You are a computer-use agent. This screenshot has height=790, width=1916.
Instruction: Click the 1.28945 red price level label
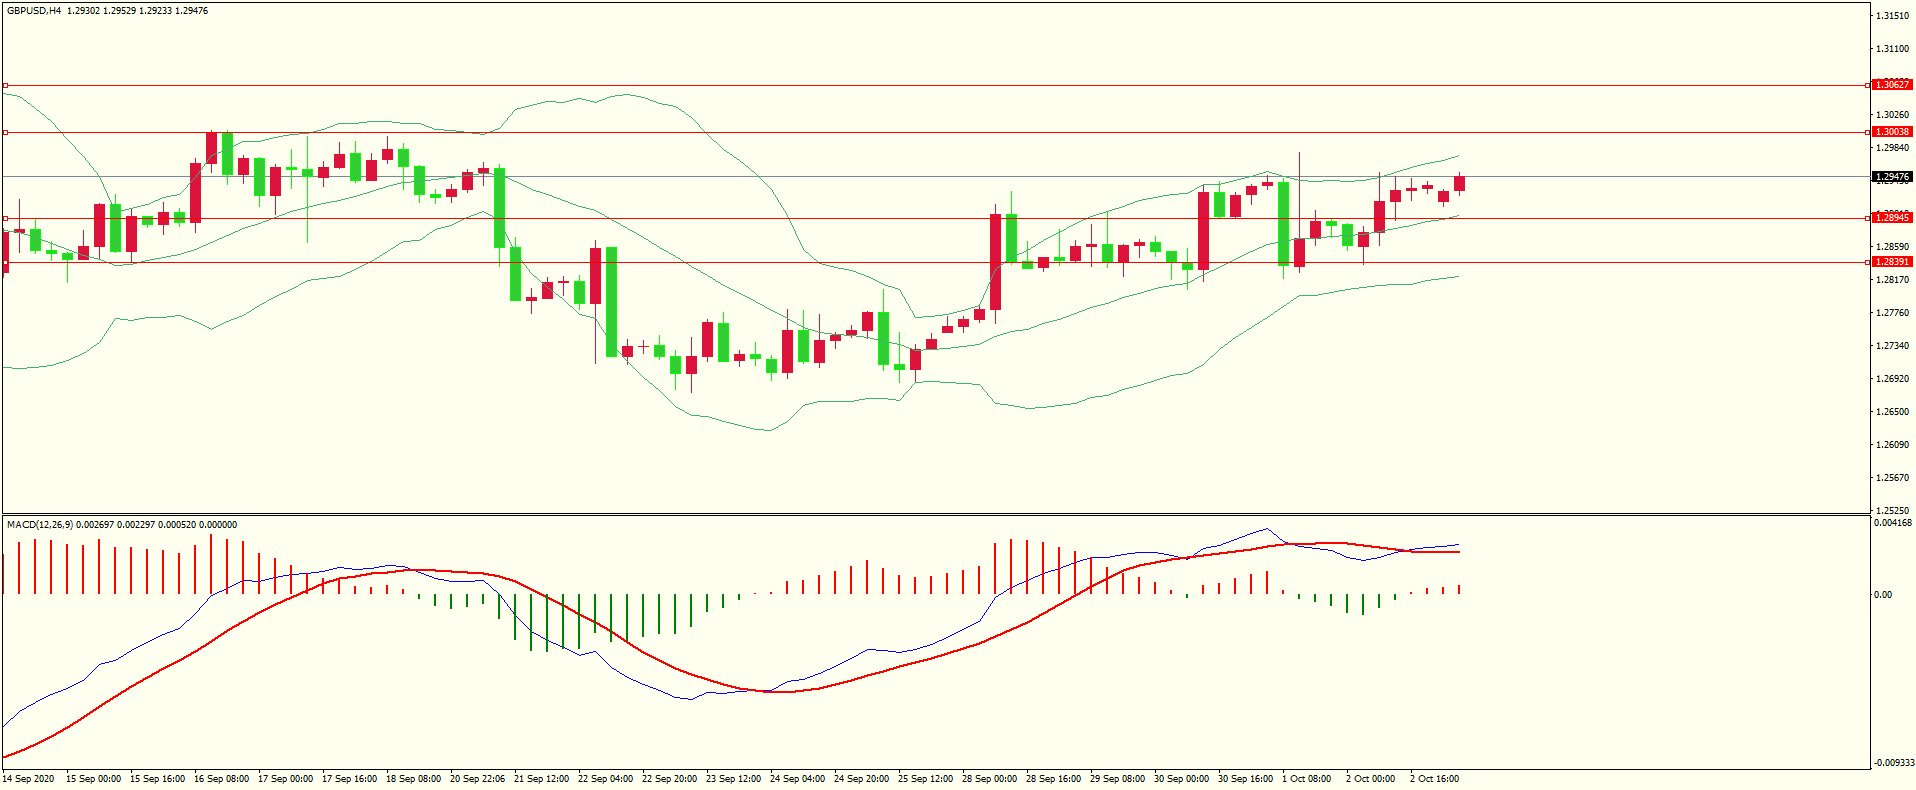[x=1891, y=218]
